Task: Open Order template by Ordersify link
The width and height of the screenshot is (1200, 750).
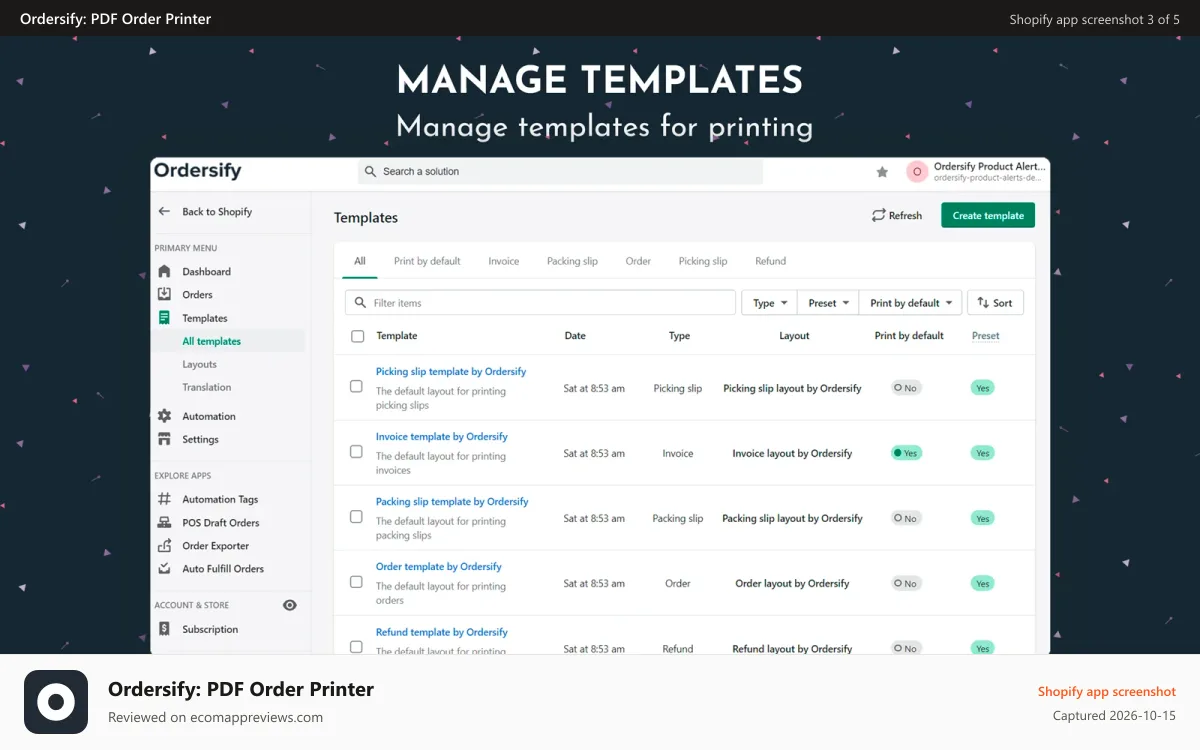Action: pyautogui.click(x=439, y=566)
